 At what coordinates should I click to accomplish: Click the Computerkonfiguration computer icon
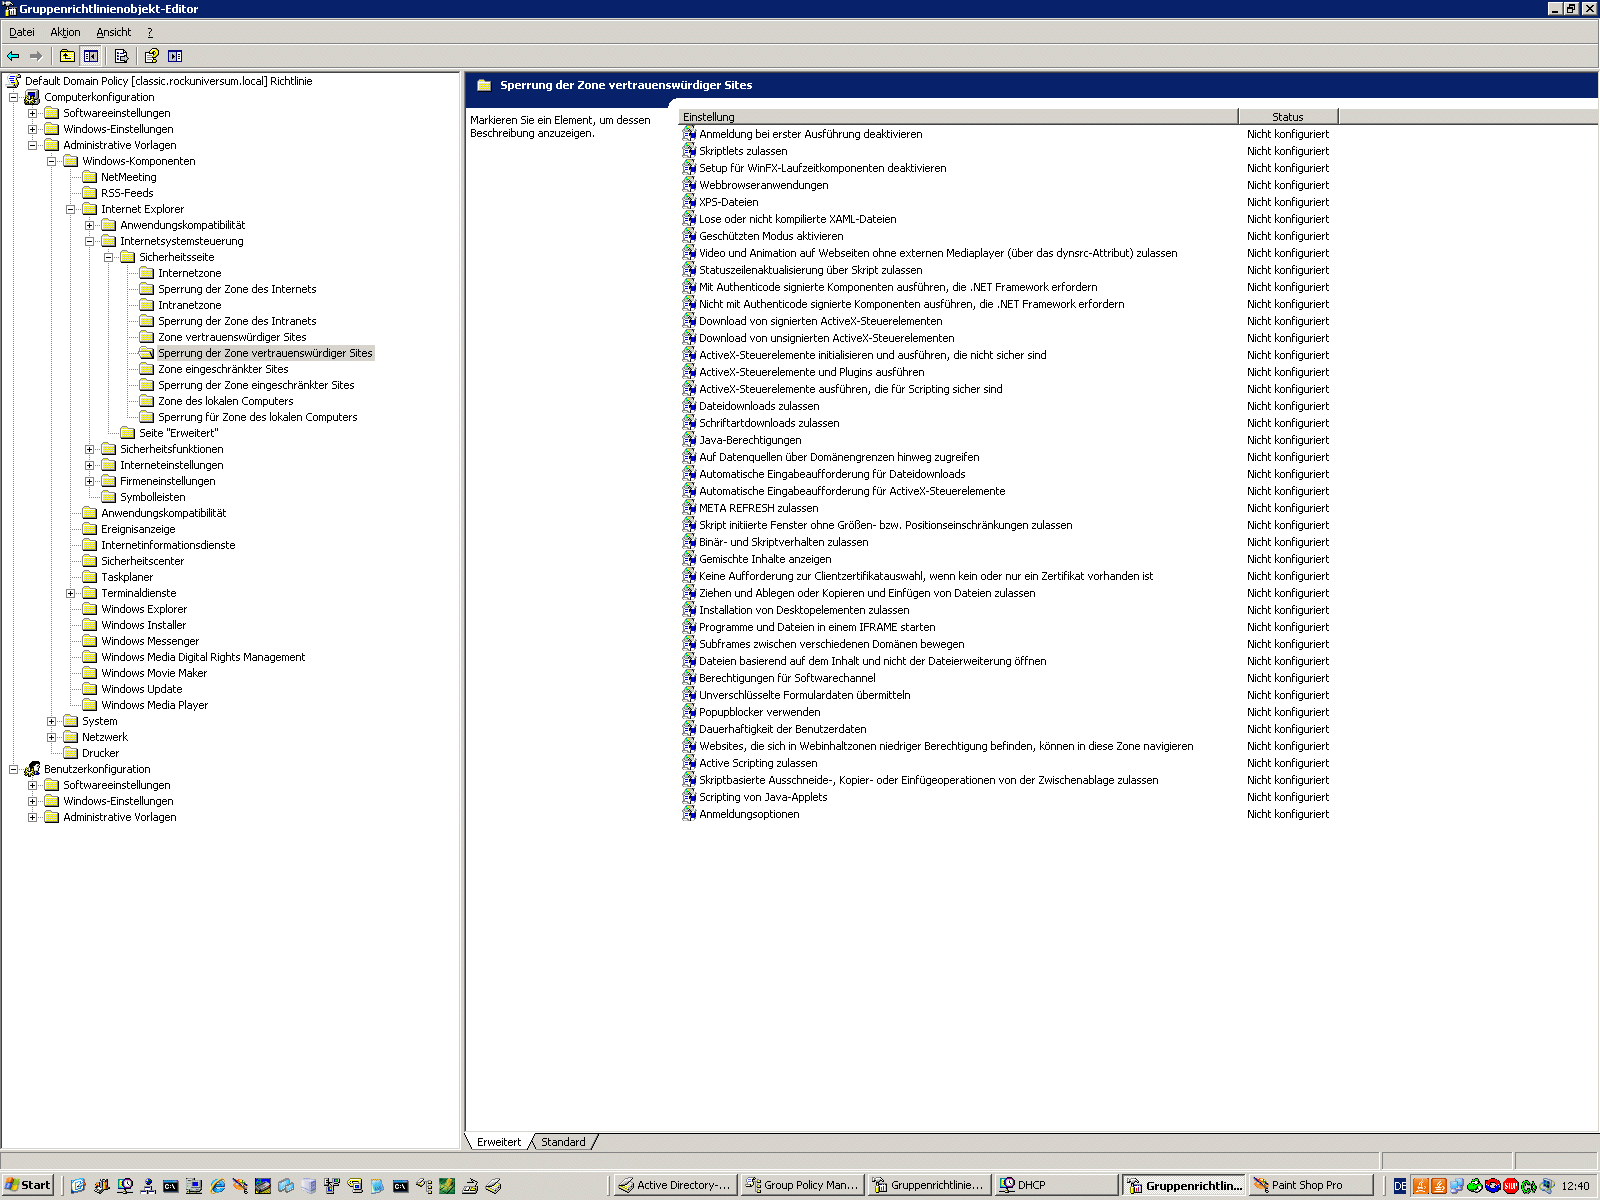point(32,97)
